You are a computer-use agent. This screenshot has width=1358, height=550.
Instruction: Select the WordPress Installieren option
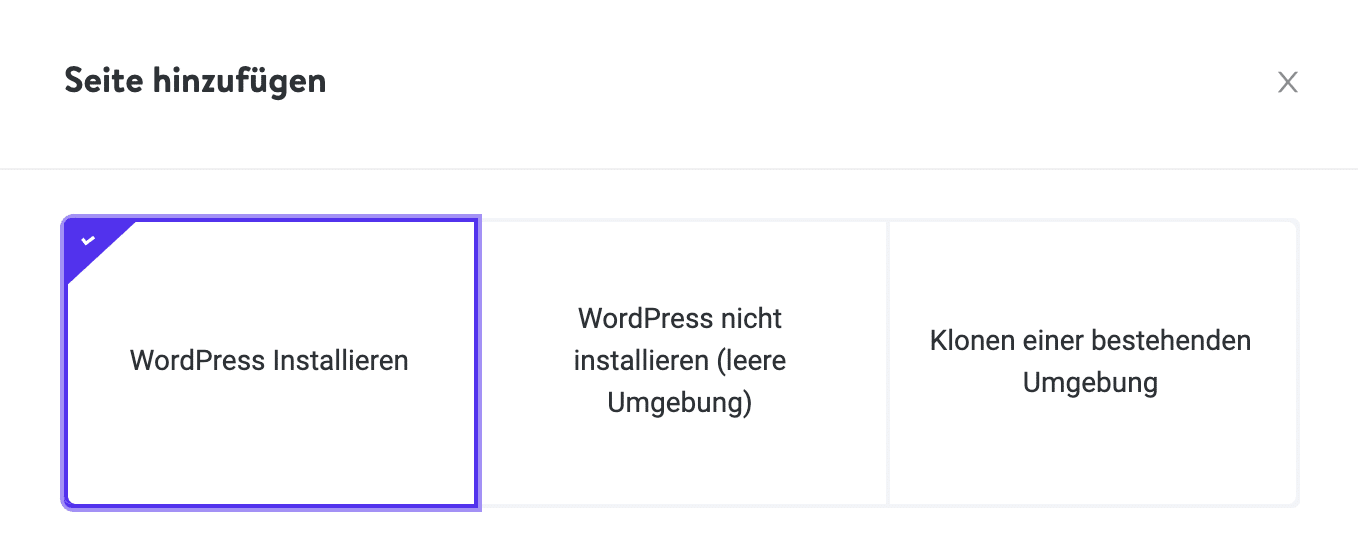coord(270,362)
